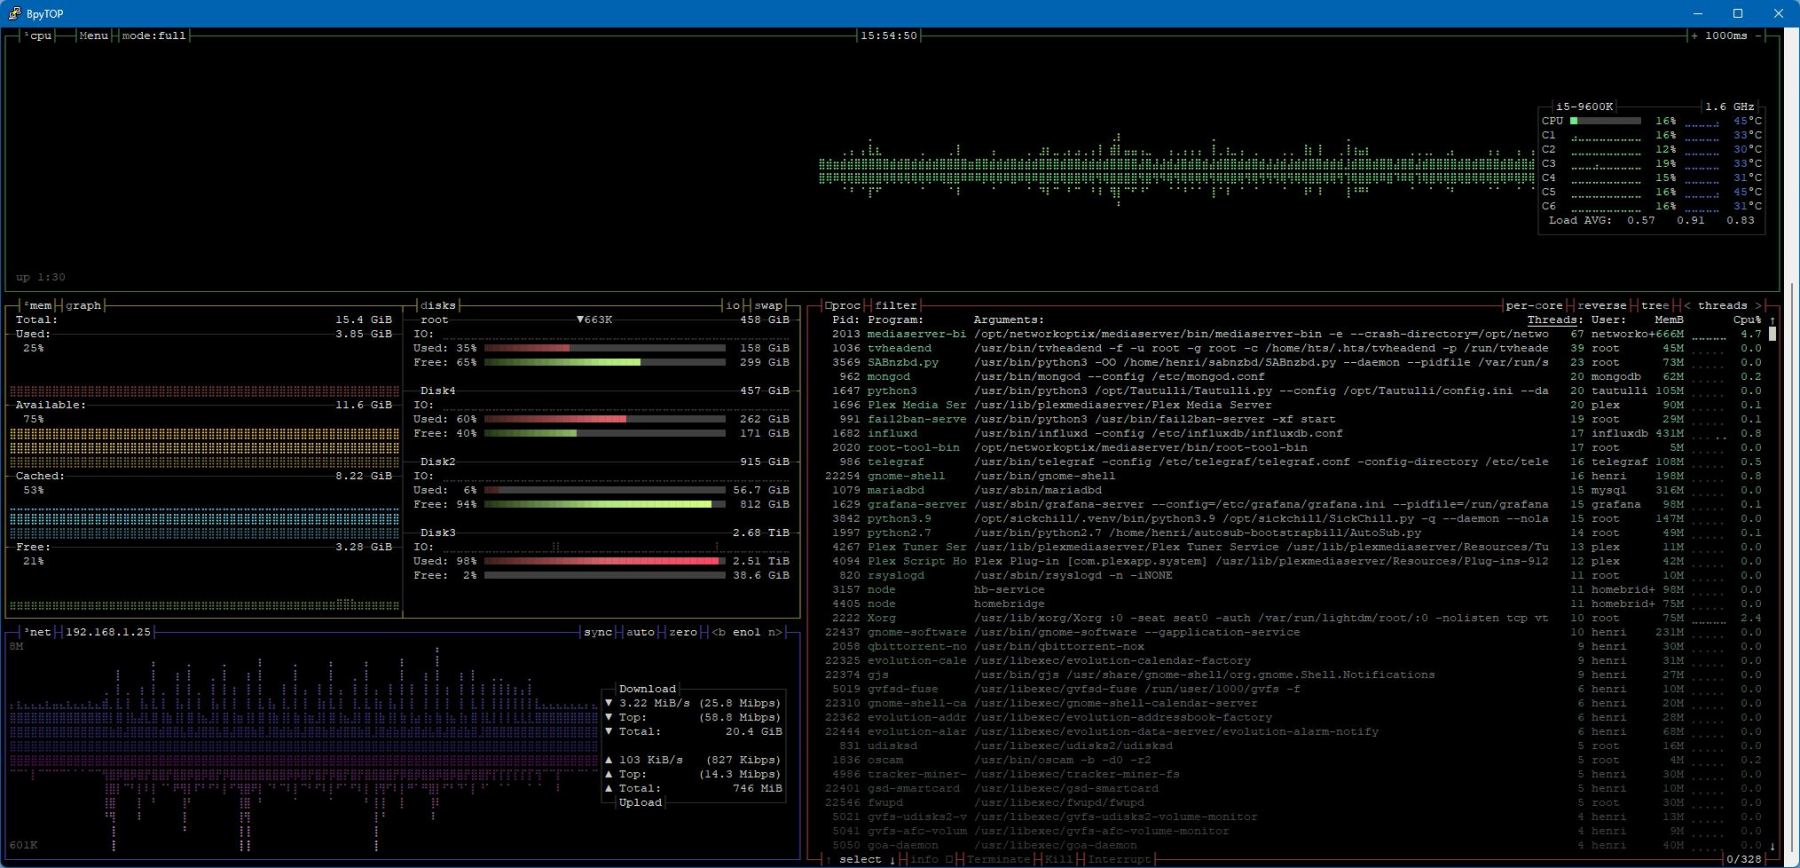Click sync in the net panel
This screenshot has width=1800, height=868.
597,632
